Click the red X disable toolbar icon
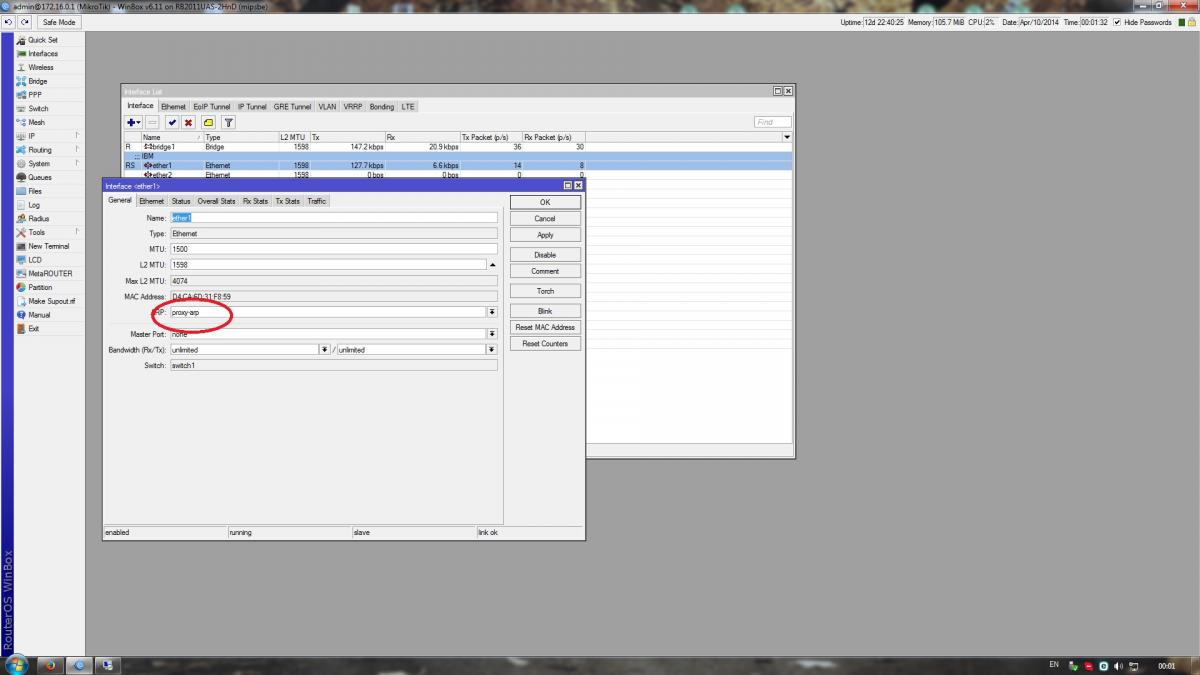Screen dimensions: 1200x675 (188, 122)
